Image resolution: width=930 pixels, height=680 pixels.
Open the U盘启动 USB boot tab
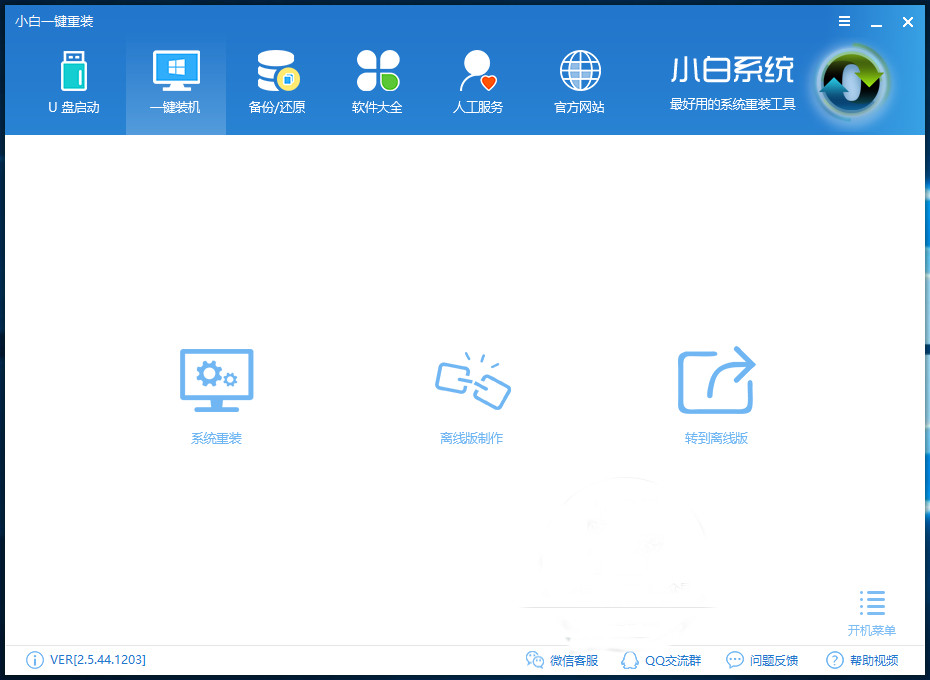[74, 83]
